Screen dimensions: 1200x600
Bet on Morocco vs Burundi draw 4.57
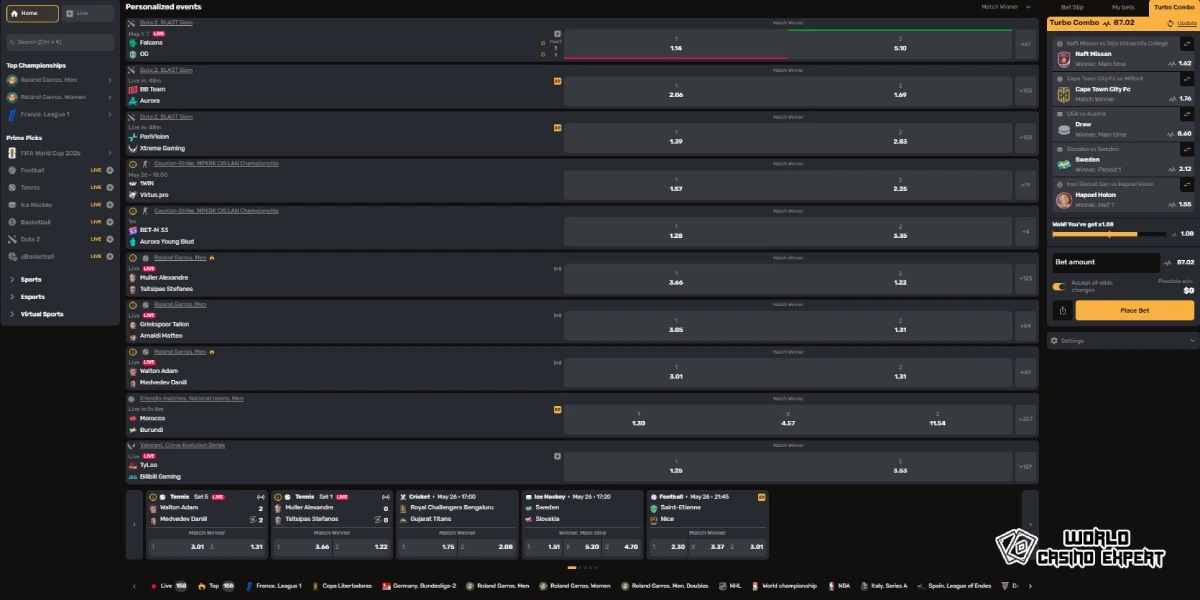tap(788, 418)
